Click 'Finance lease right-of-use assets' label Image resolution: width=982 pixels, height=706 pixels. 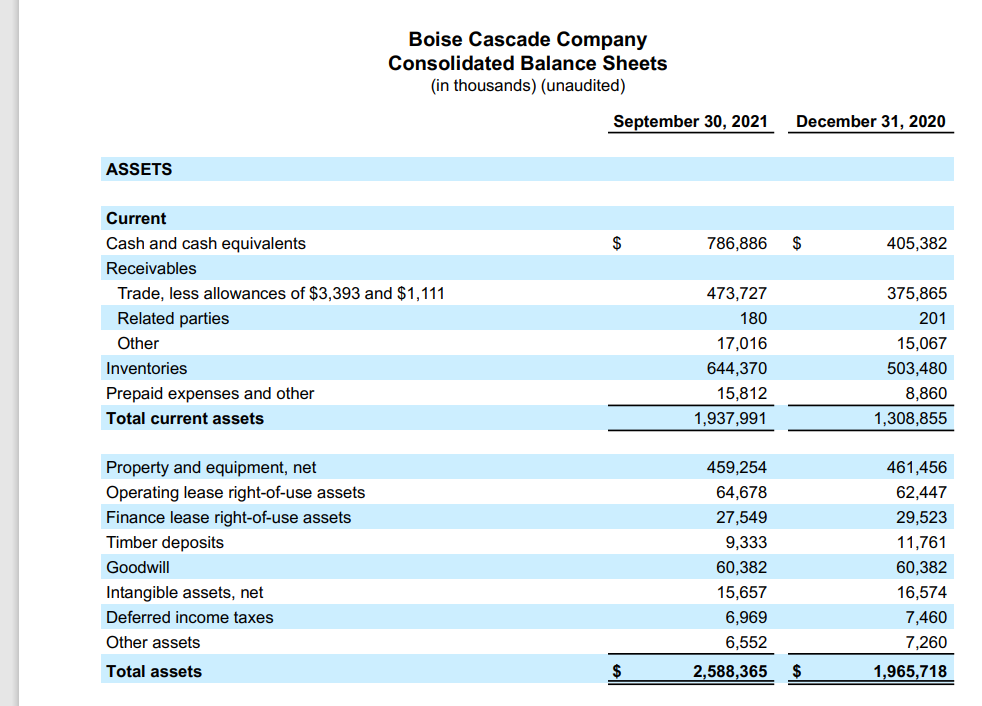coord(229,517)
